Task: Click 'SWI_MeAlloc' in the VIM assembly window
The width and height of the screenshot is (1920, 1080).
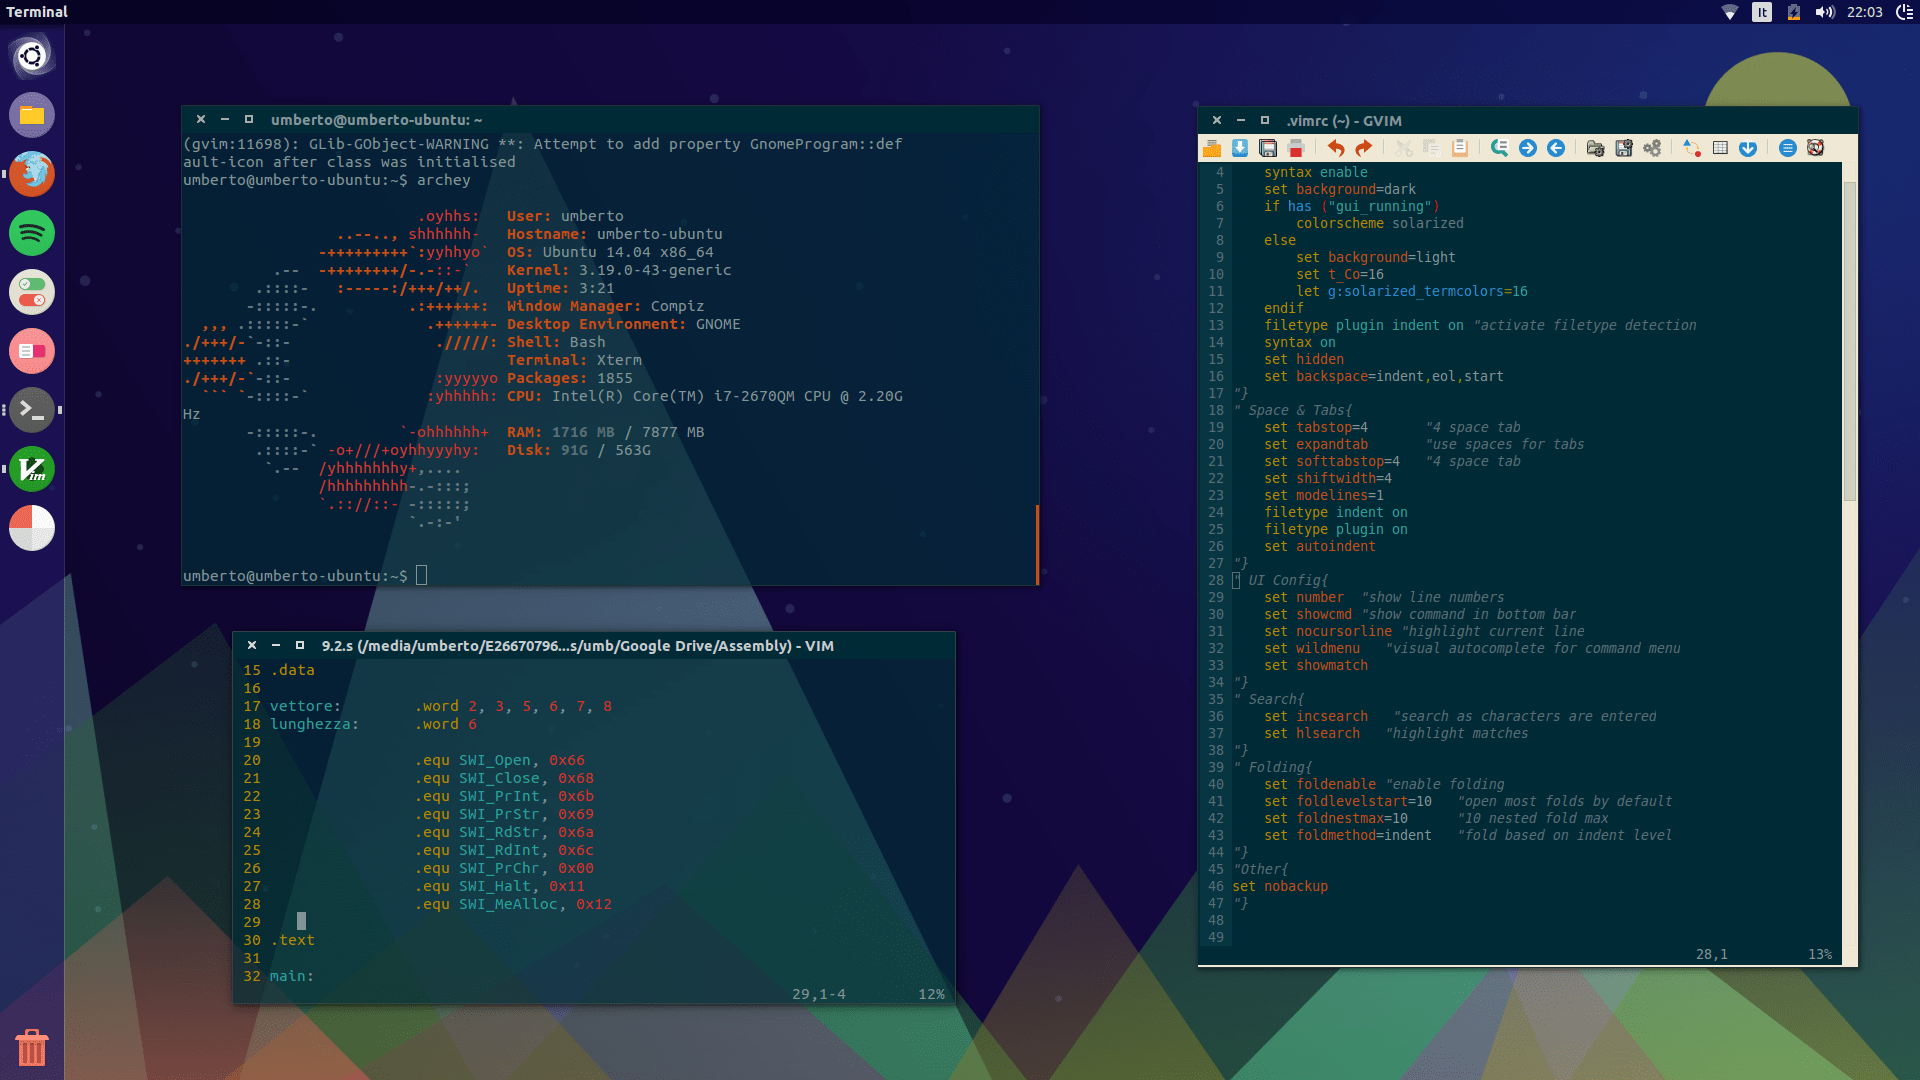Action: pos(508,904)
